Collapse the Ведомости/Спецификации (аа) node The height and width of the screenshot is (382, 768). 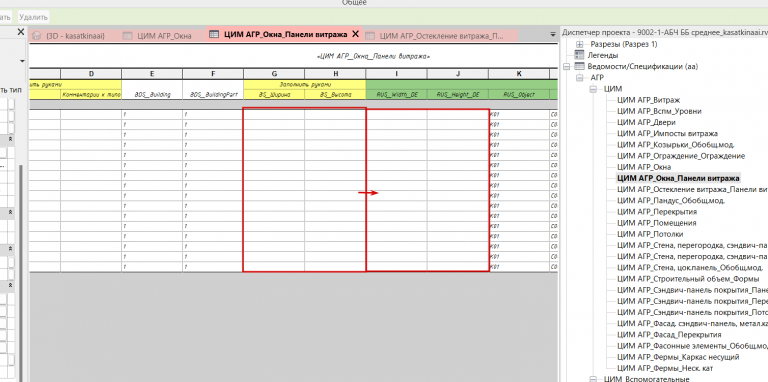567,66
